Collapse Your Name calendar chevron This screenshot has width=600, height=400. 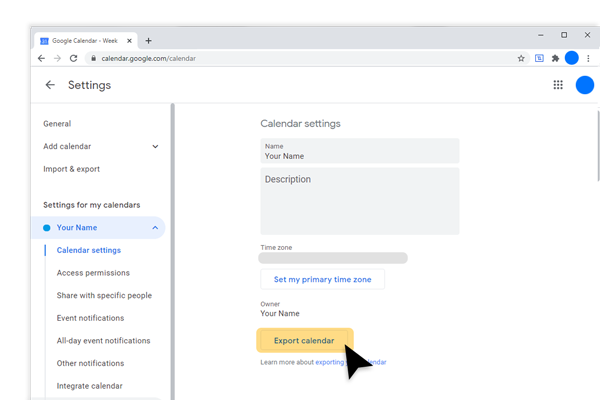(155, 227)
